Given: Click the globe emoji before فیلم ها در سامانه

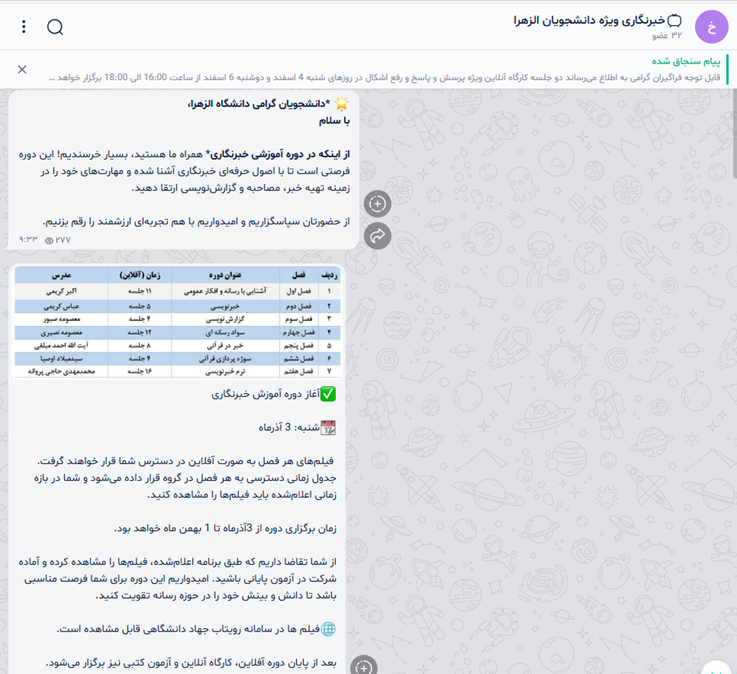Looking at the screenshot, I should tap(328, 629).
